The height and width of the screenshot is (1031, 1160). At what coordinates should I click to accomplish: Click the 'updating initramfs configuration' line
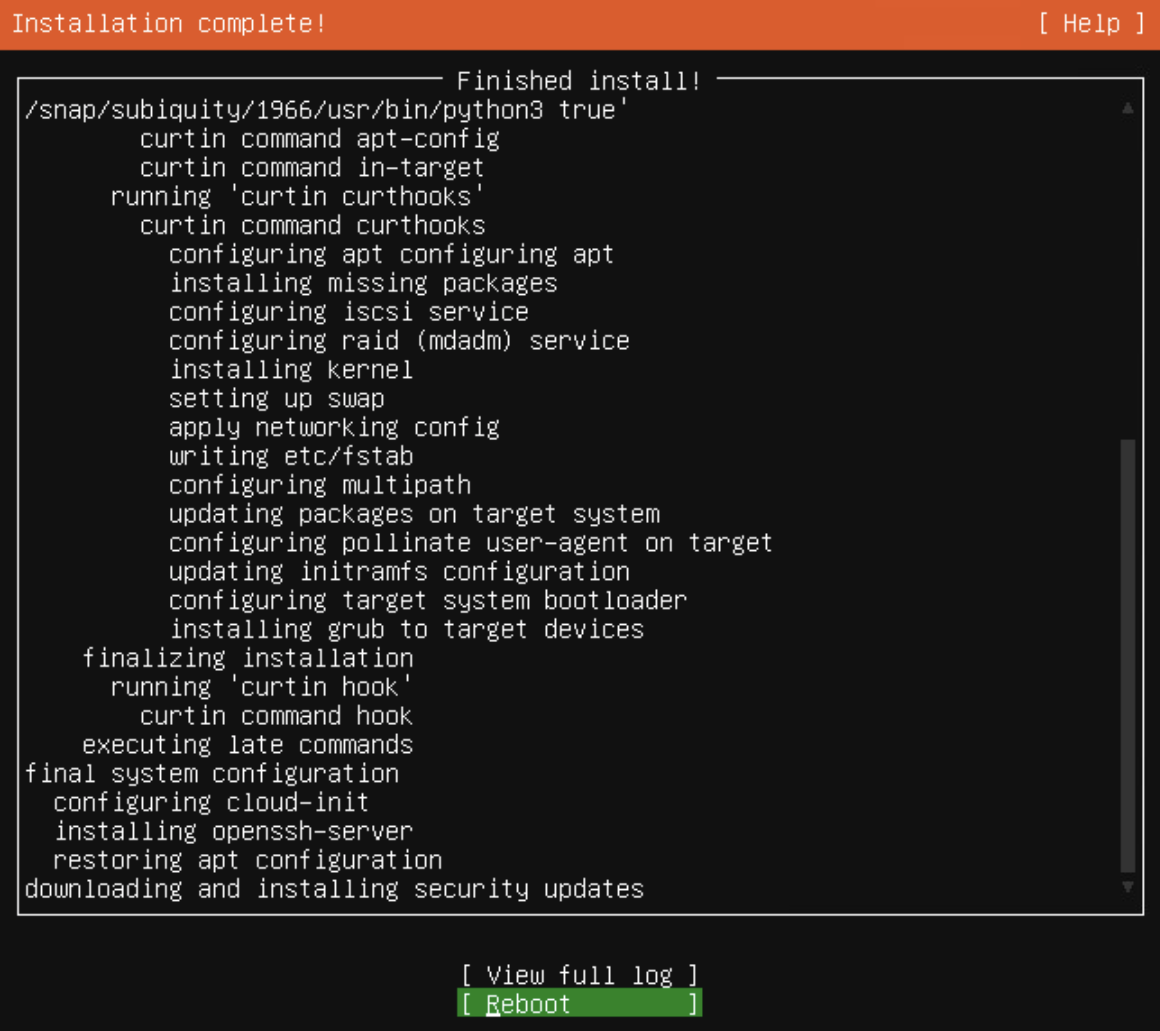coord(399,571)
